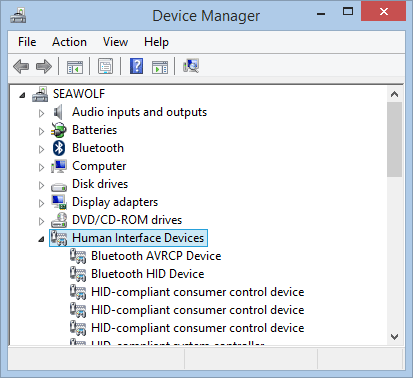Click the Back arrow toolbar button
This screenshot has height=378, width=413.
[21, 66]
